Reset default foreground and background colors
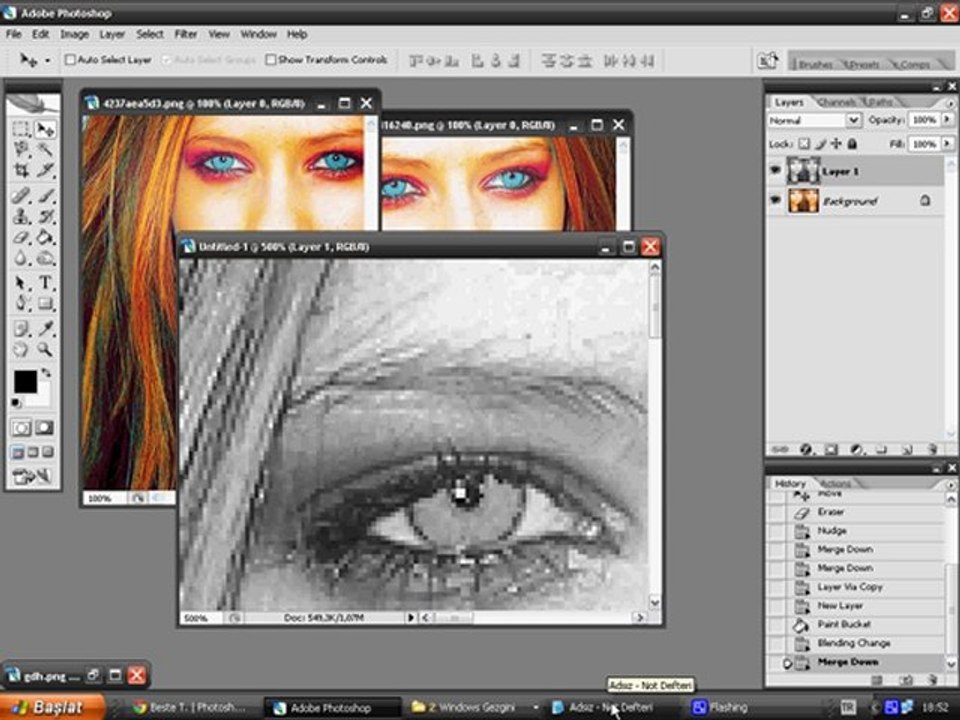This screenshot has width=960, height=720. pyautogui.click(x=16, y=403)
